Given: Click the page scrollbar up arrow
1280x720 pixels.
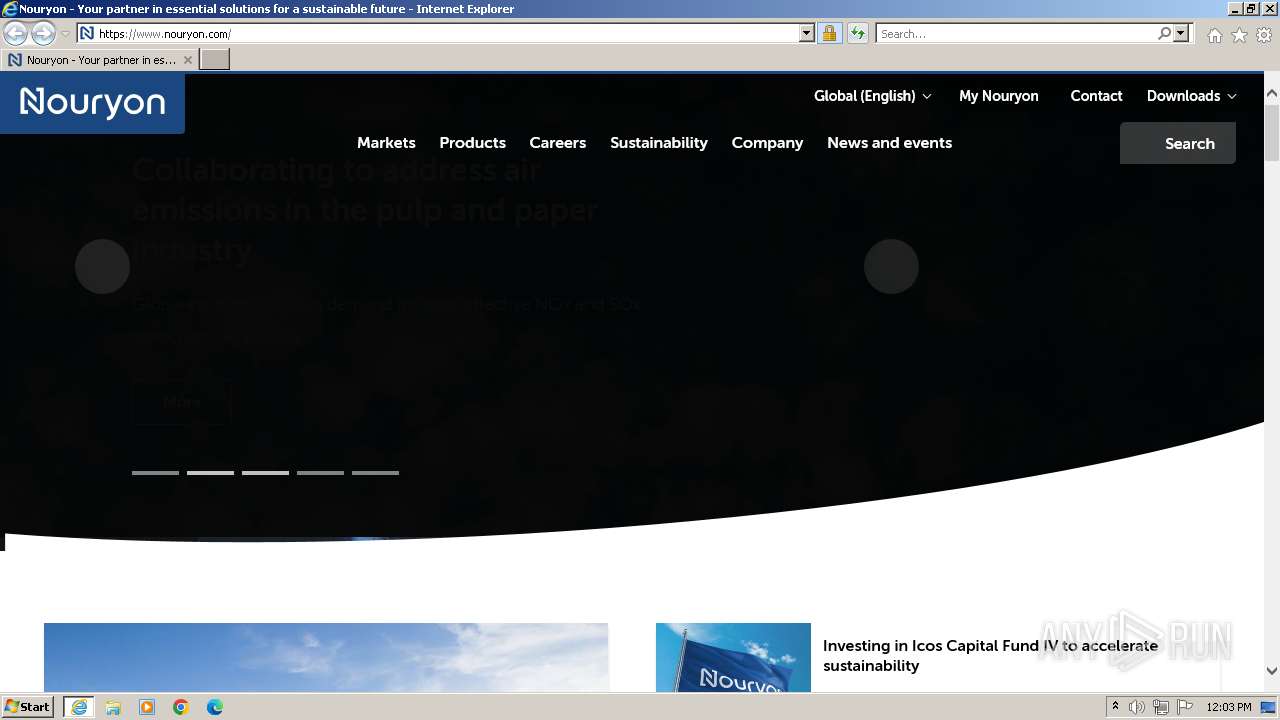Looking at the screenshot, I should [1272, 94].
